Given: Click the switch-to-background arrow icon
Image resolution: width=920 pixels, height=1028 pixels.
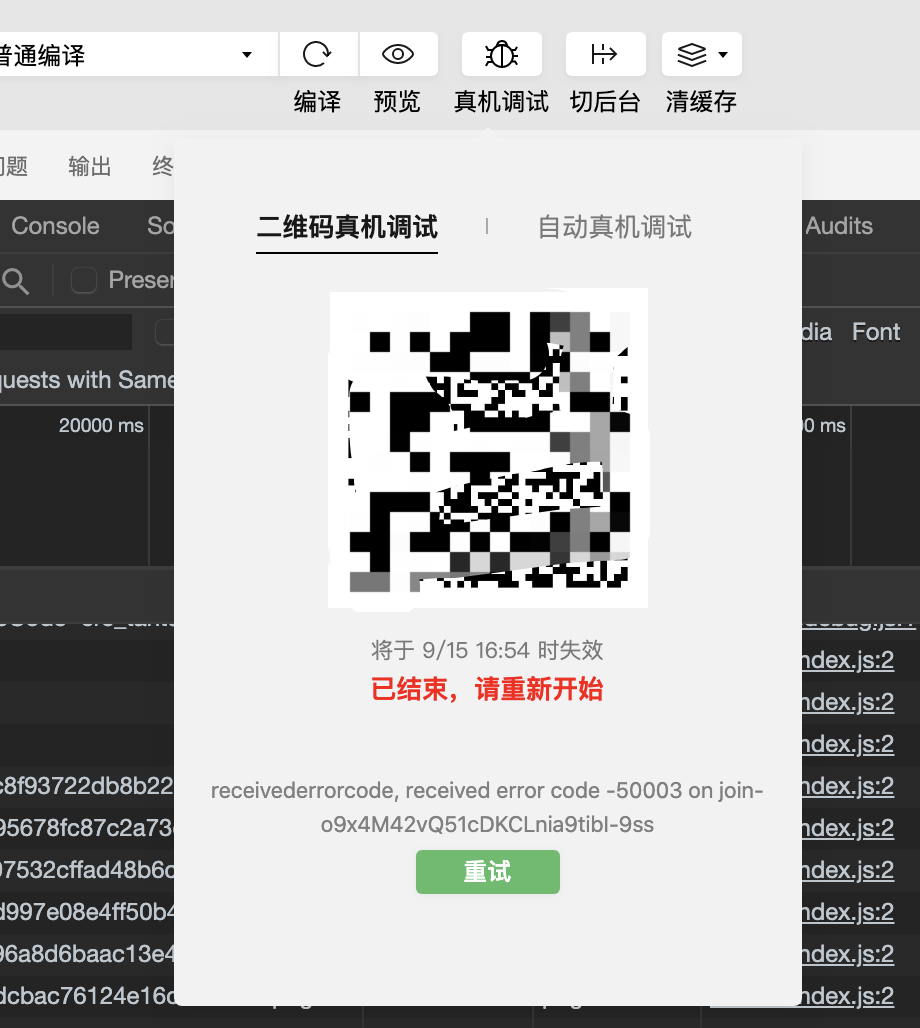Looking at the screenshot, I should (x=605, y=54).
